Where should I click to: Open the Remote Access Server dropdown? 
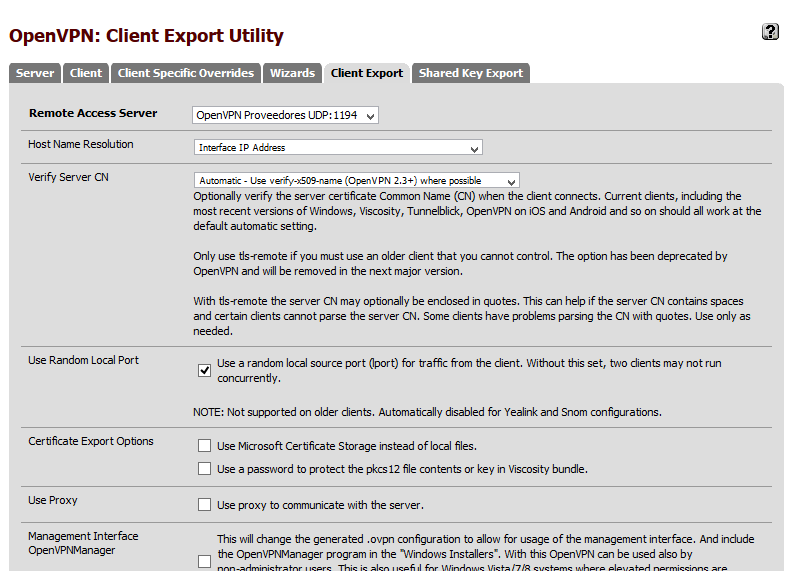point(285,115)
